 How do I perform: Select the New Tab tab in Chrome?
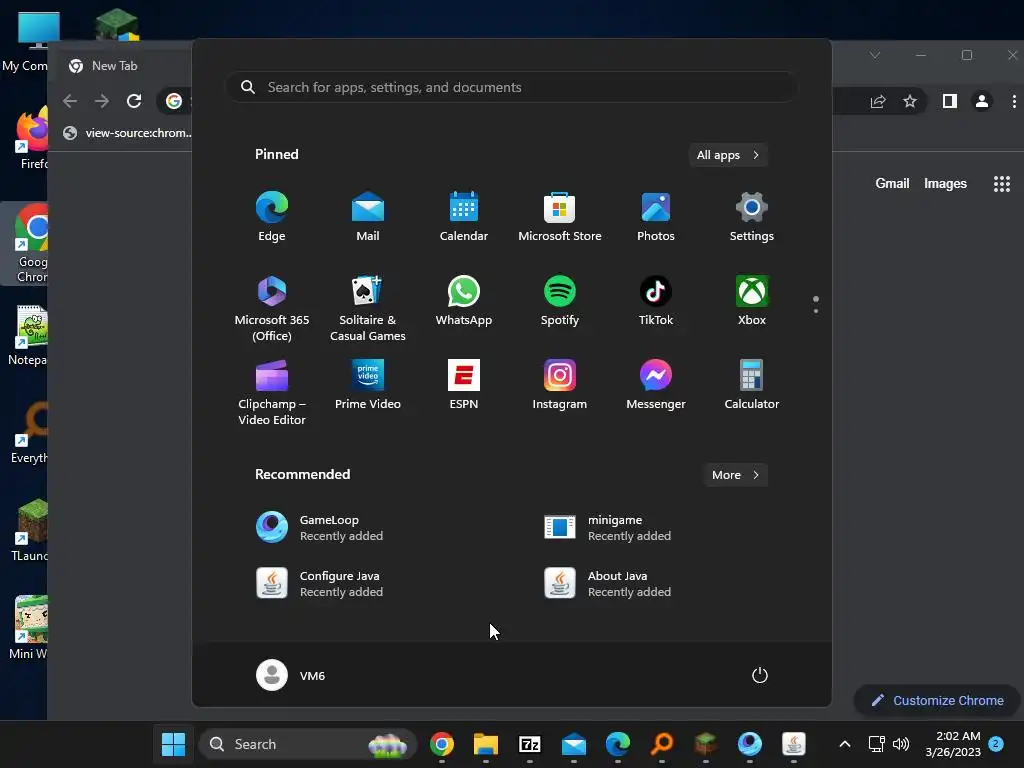click(x=121, y=65)
